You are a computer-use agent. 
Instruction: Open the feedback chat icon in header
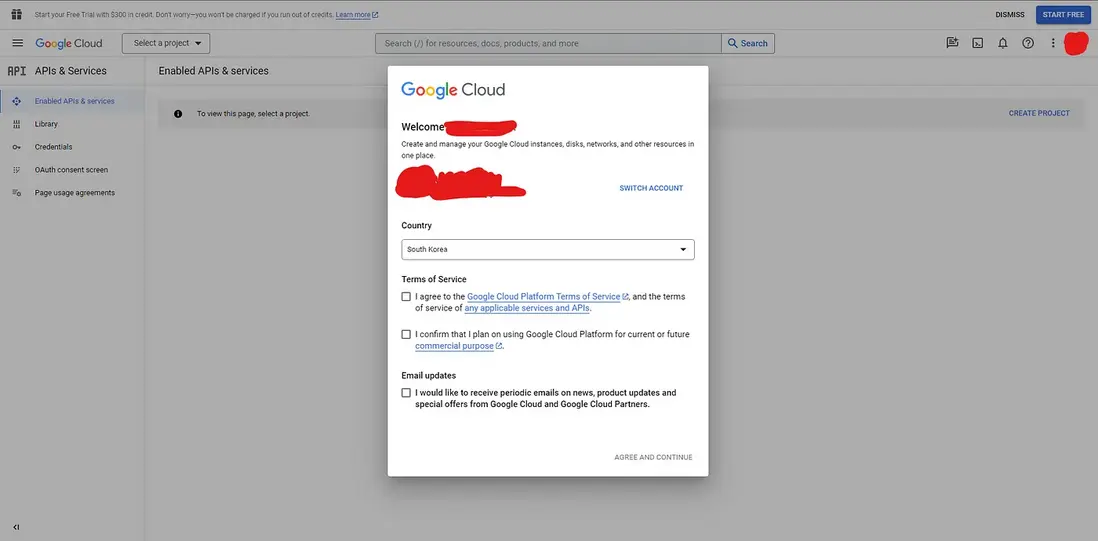[x=952, y=43]
